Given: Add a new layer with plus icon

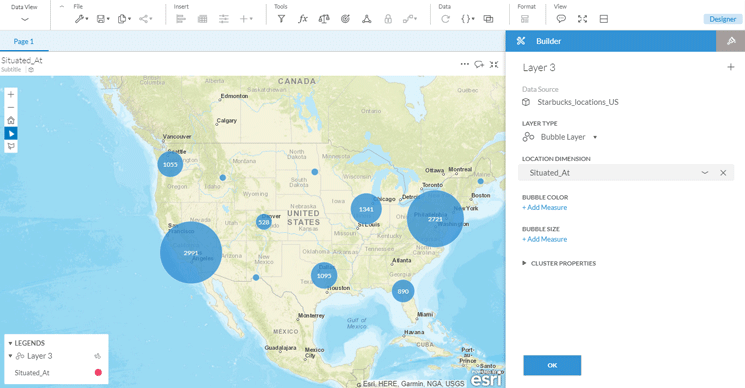Looking at the screenshot, I should (731, 67).
